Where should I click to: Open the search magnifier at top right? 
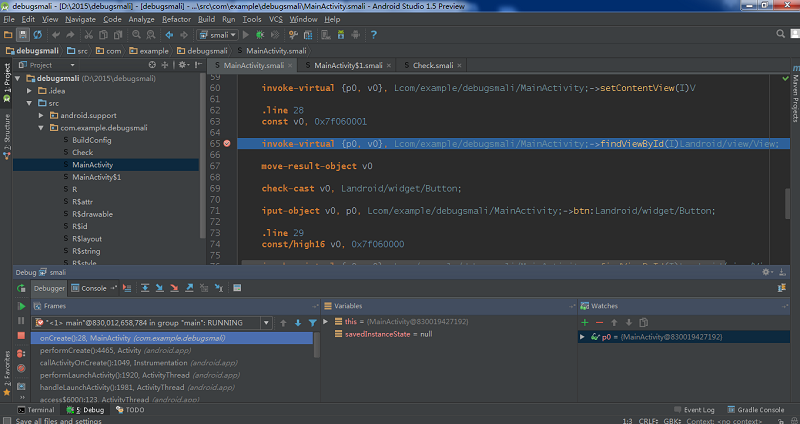781,34
